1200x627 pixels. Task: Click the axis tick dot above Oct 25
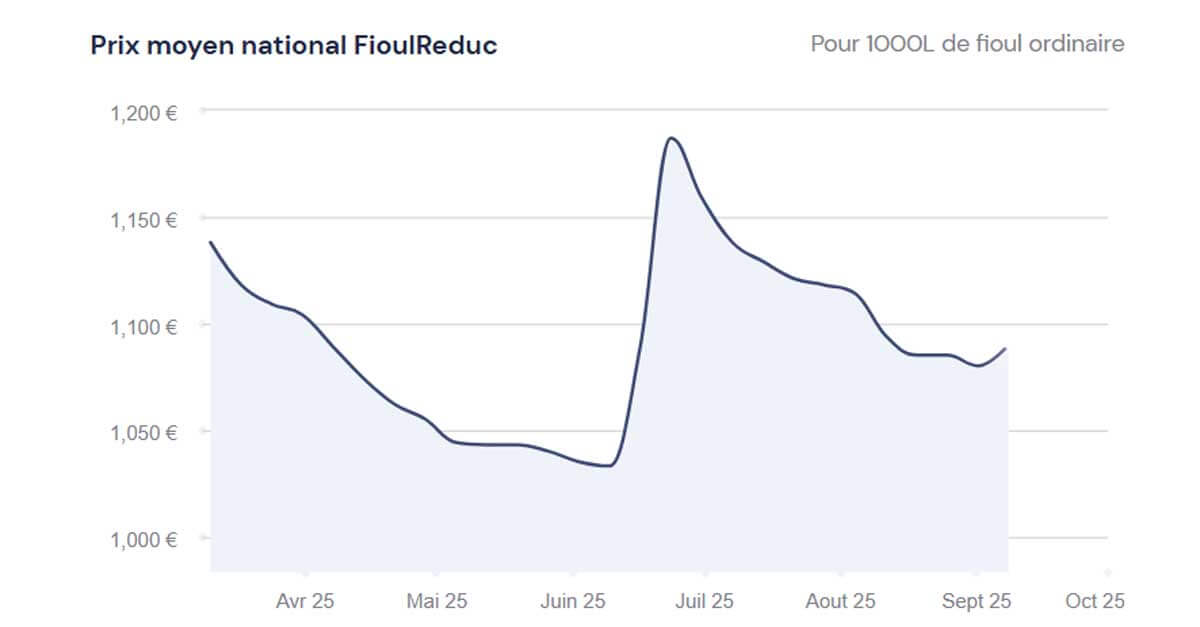click(1108, 573)
